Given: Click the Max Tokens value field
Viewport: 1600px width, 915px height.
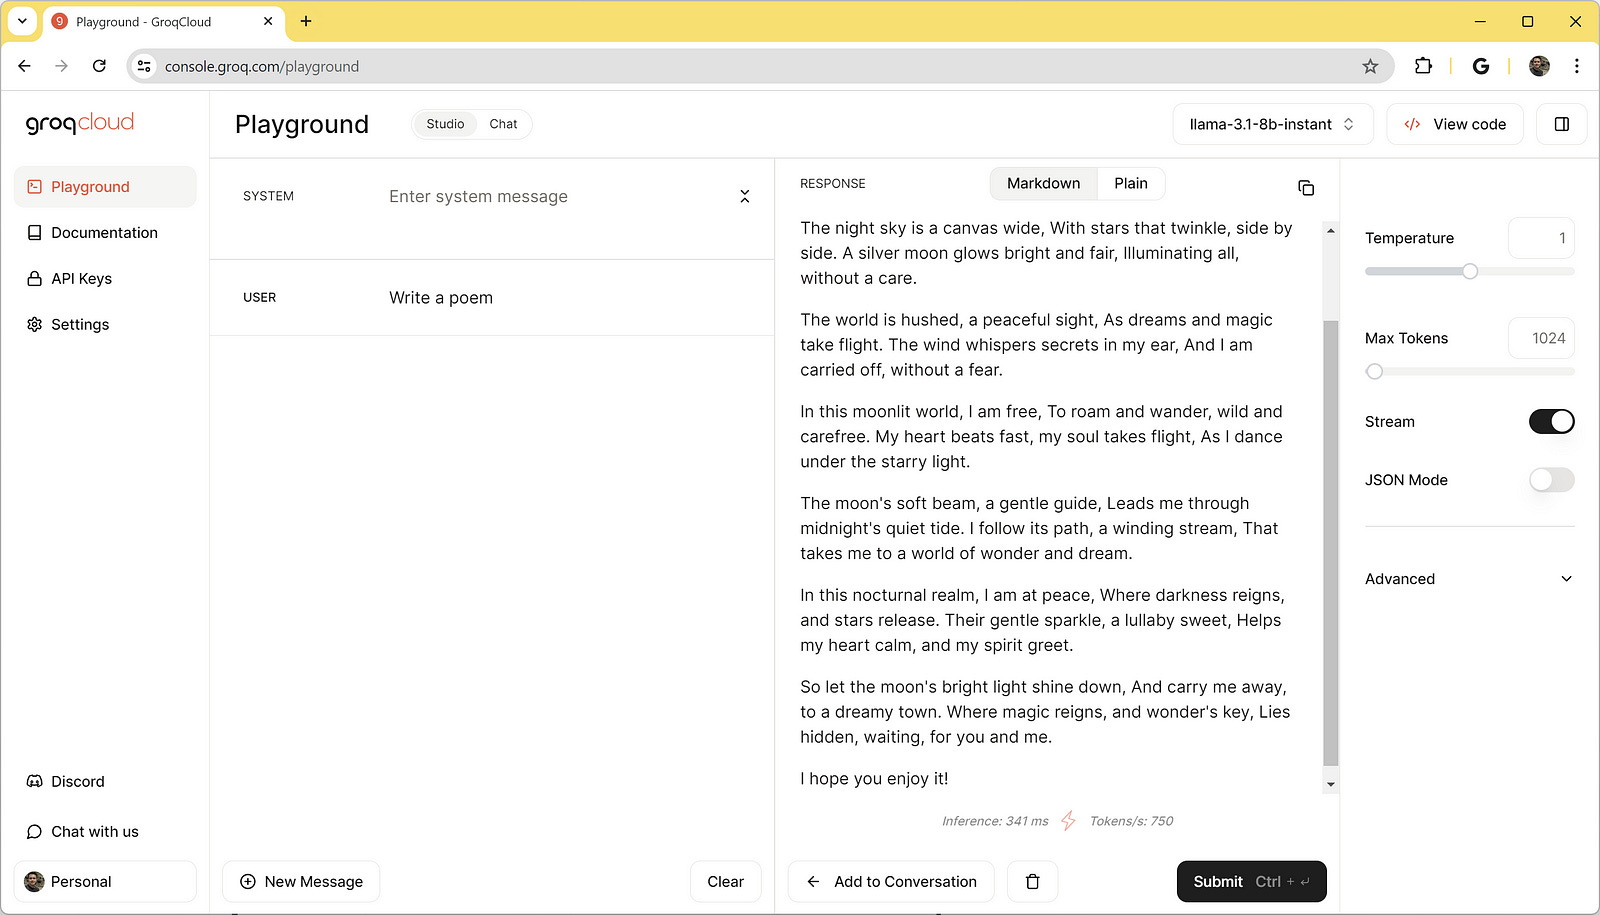Looking at the screenshot, I should click(1541, 338).
